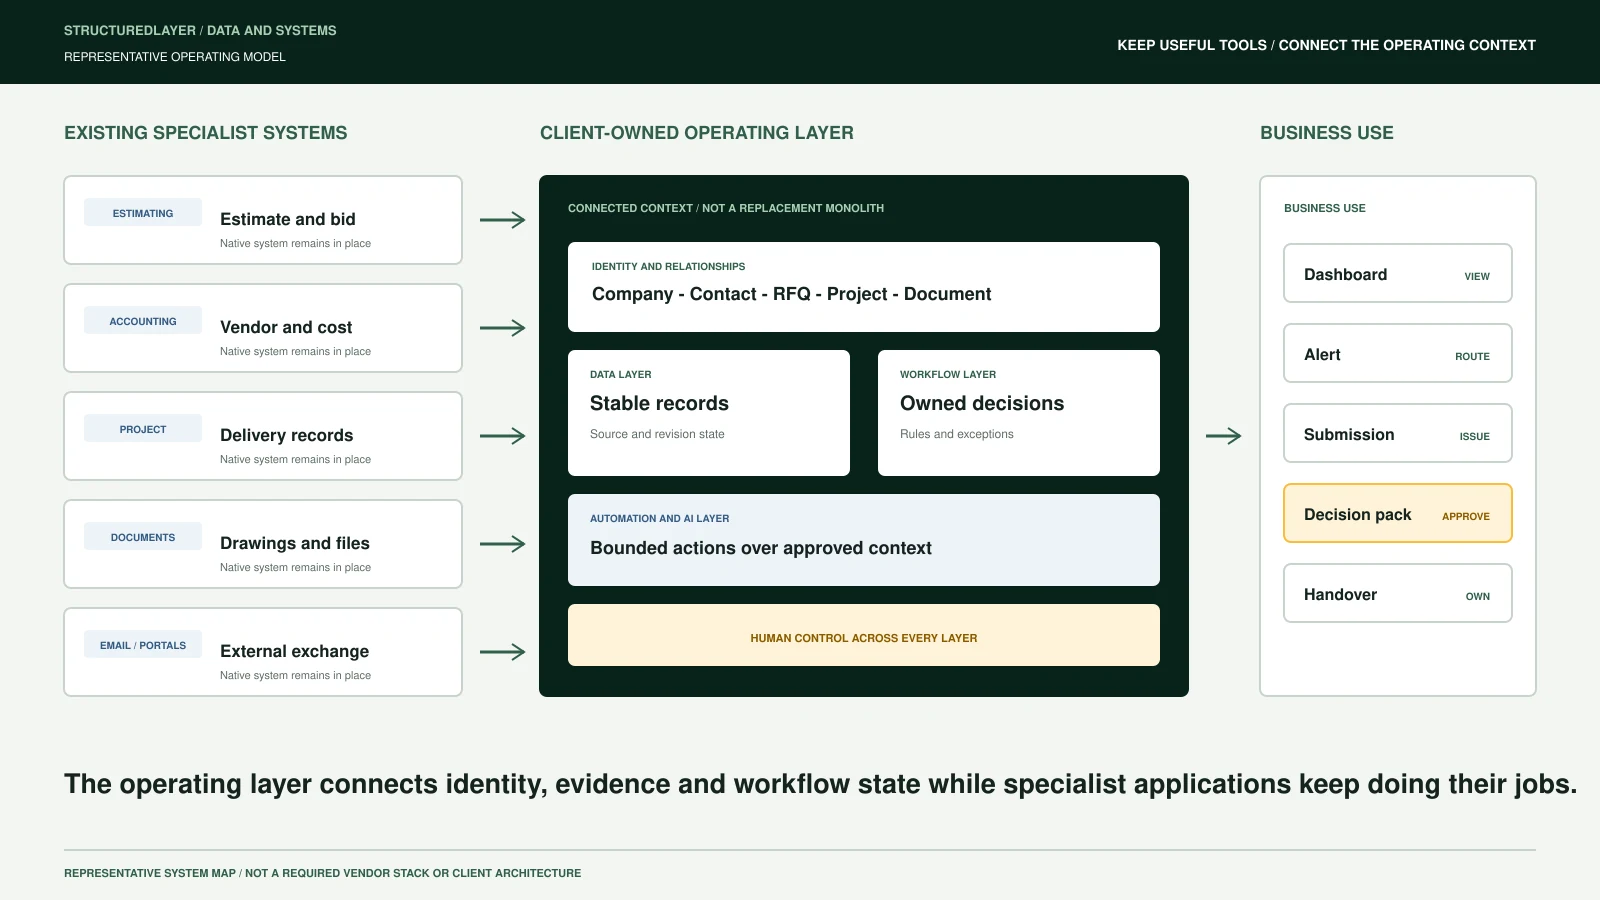1600x900 pixels.
Task: Click 'Company - Contact - RFQ - Project - Document'
Action: [x=792, y=294]
